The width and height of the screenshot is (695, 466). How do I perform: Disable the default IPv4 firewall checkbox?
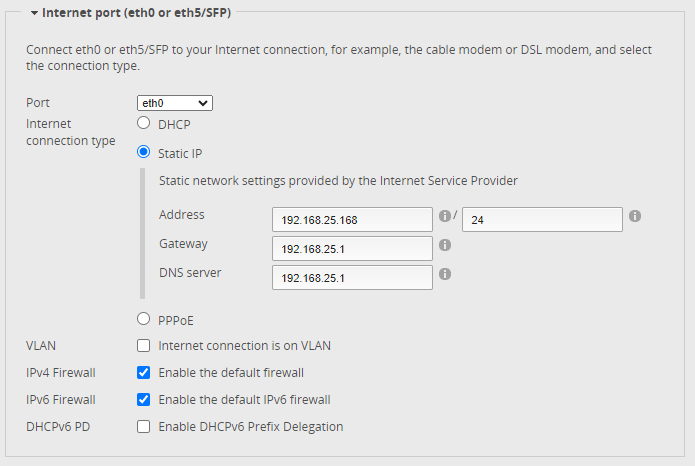click(x=143, y=373)
